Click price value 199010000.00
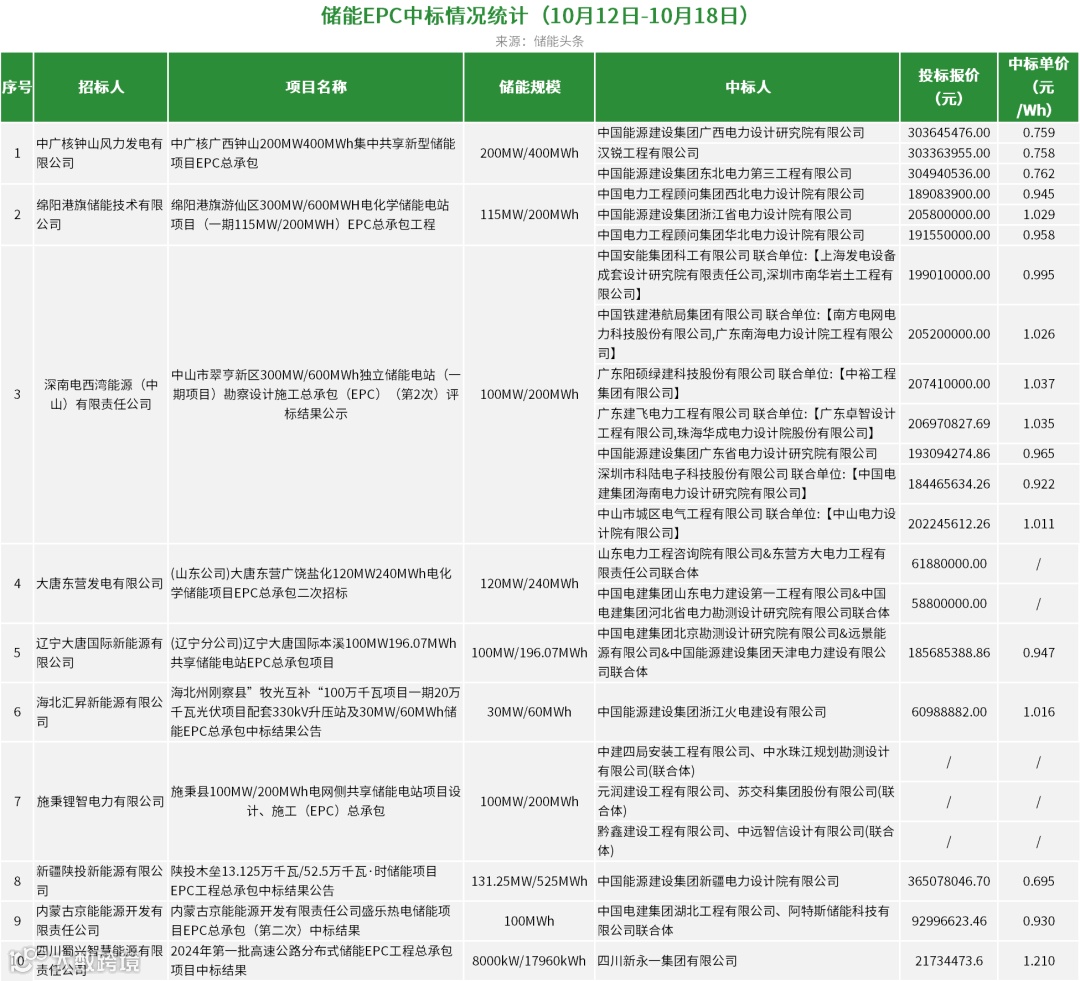 click(948, 274)
